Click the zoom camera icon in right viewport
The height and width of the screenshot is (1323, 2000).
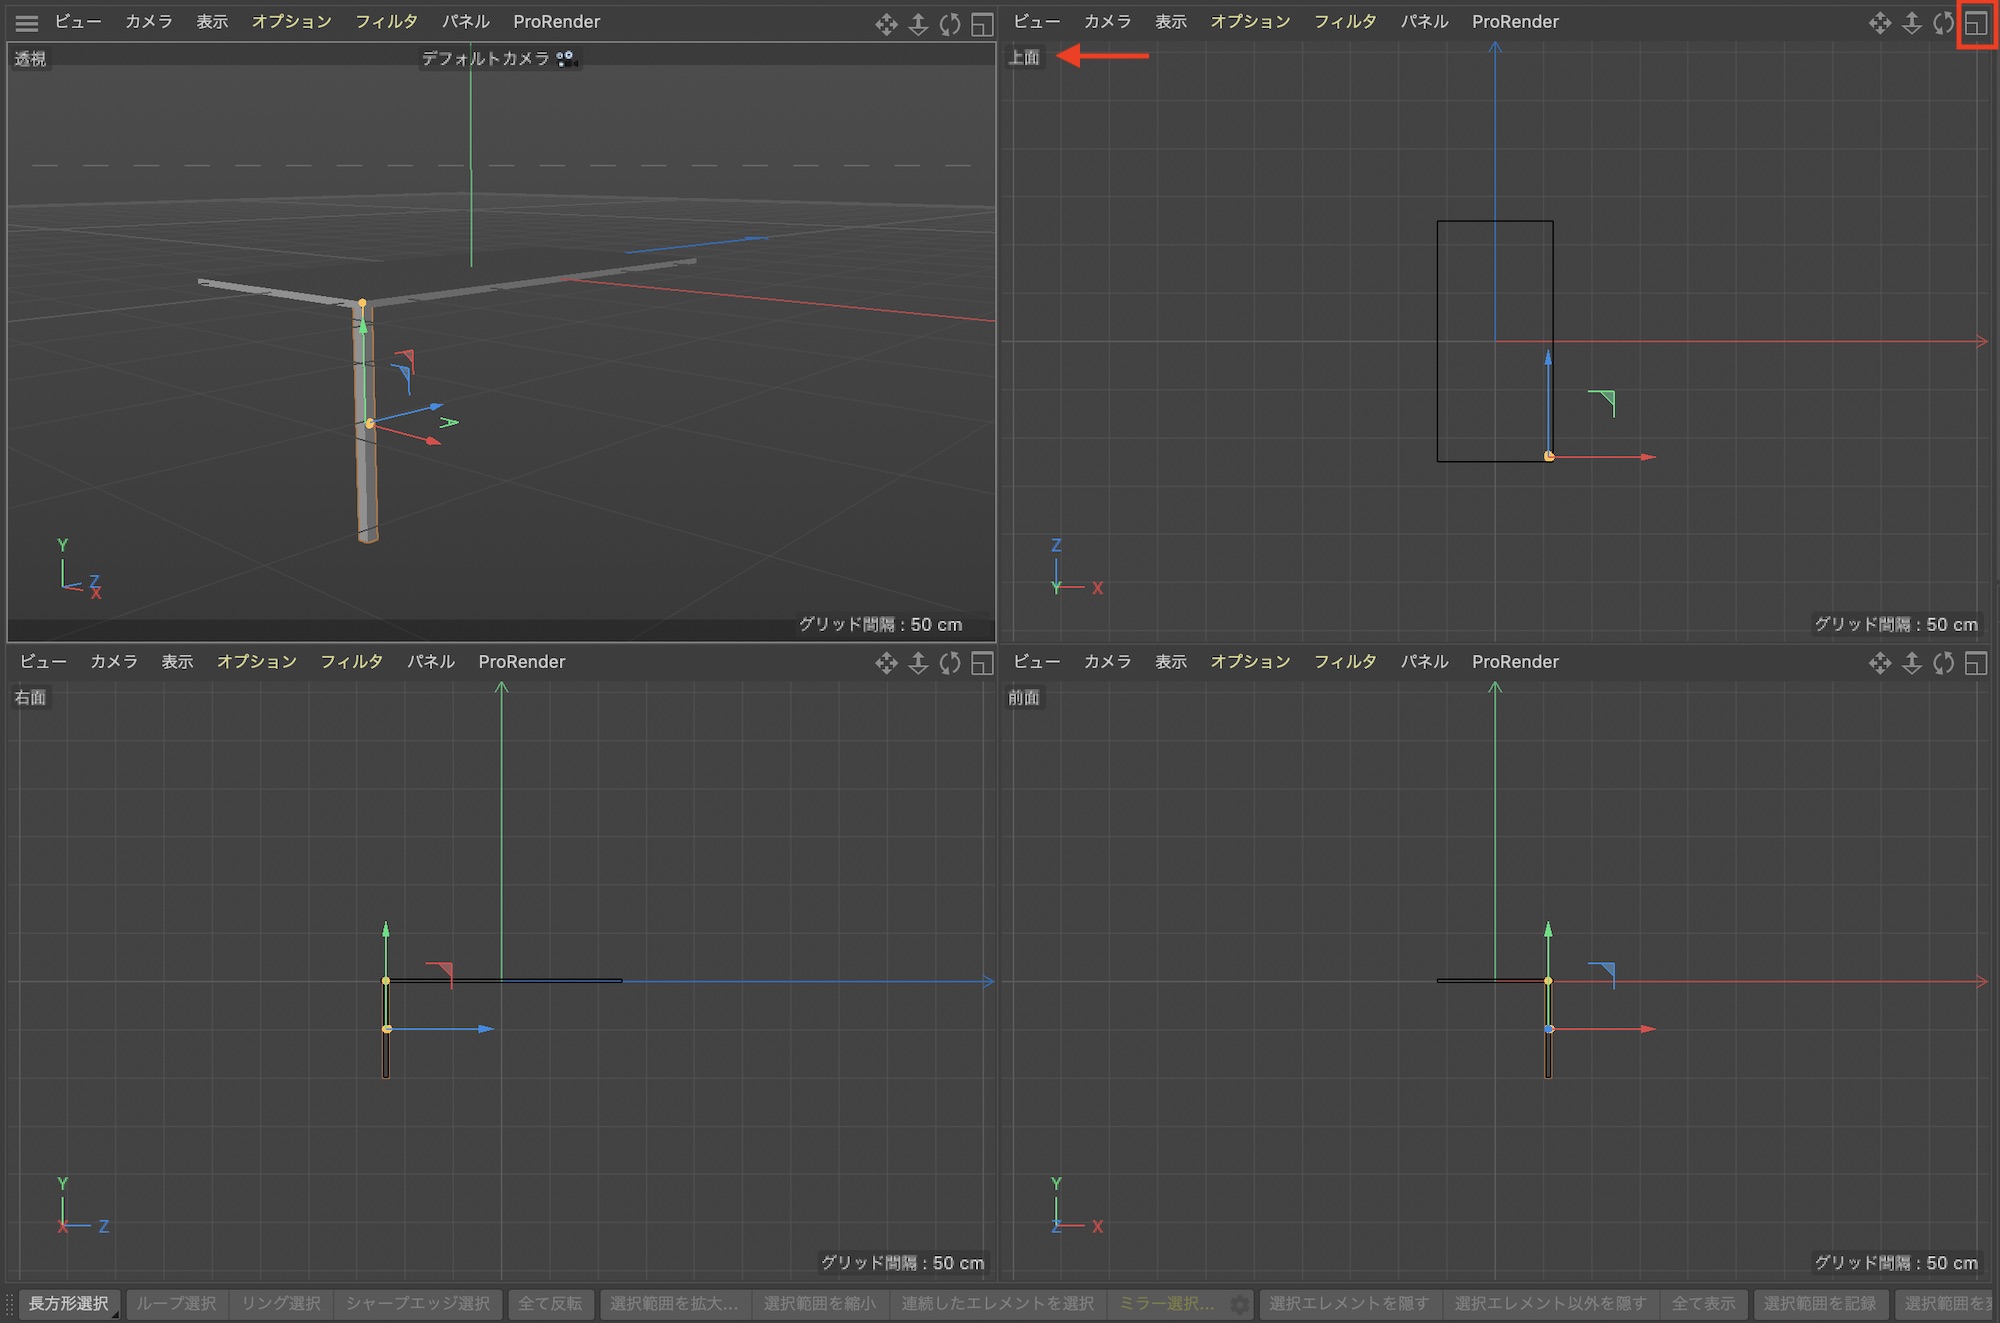(918, 663)
